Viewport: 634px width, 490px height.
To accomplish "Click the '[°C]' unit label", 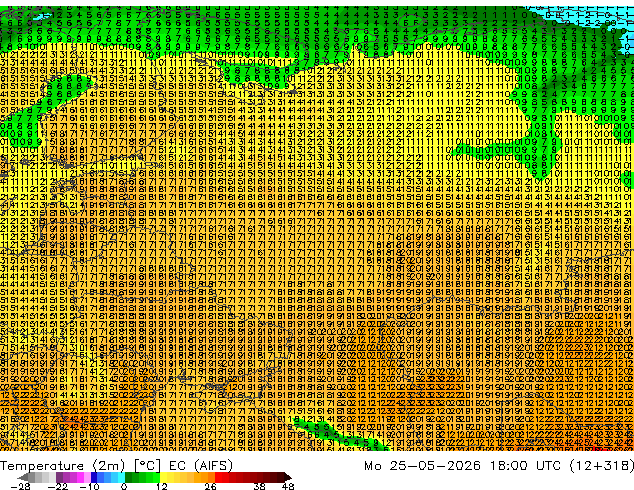I will click(147, 466).
